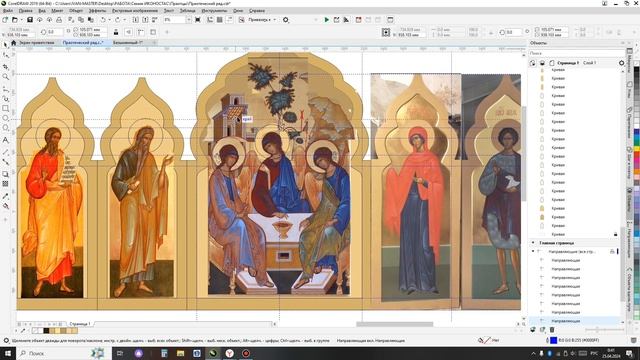The image size is (640, 360).
Task: Click the delete trash icon in Objects docker
Action: 552,329
